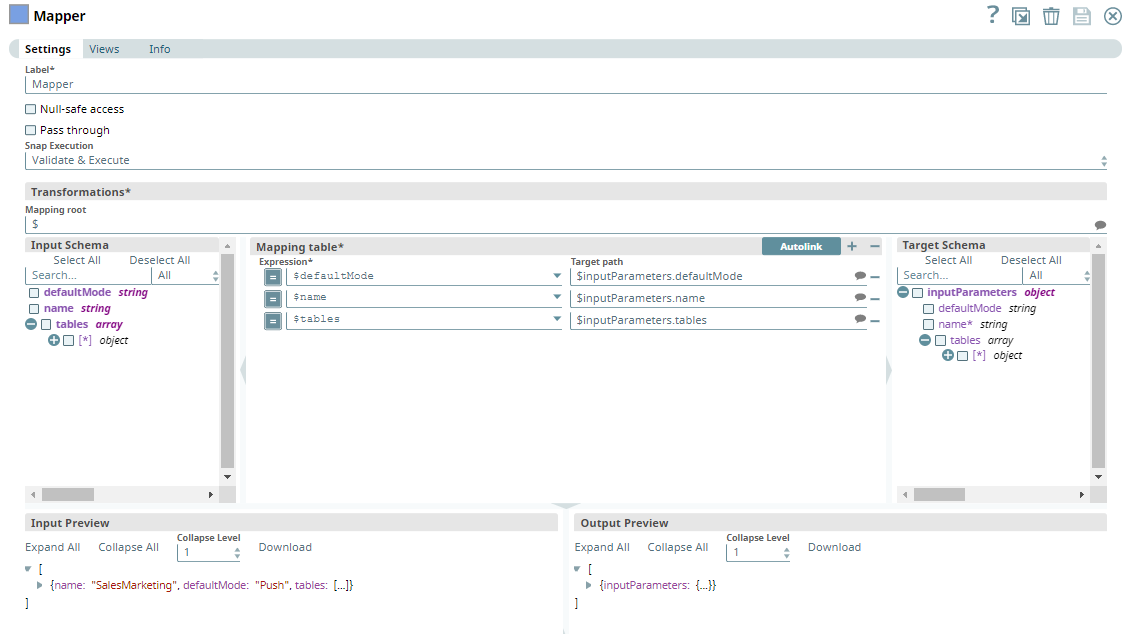The image size is (1127, 634).
Task: Click Deselect All in Target Schema
Action: 1031,260
